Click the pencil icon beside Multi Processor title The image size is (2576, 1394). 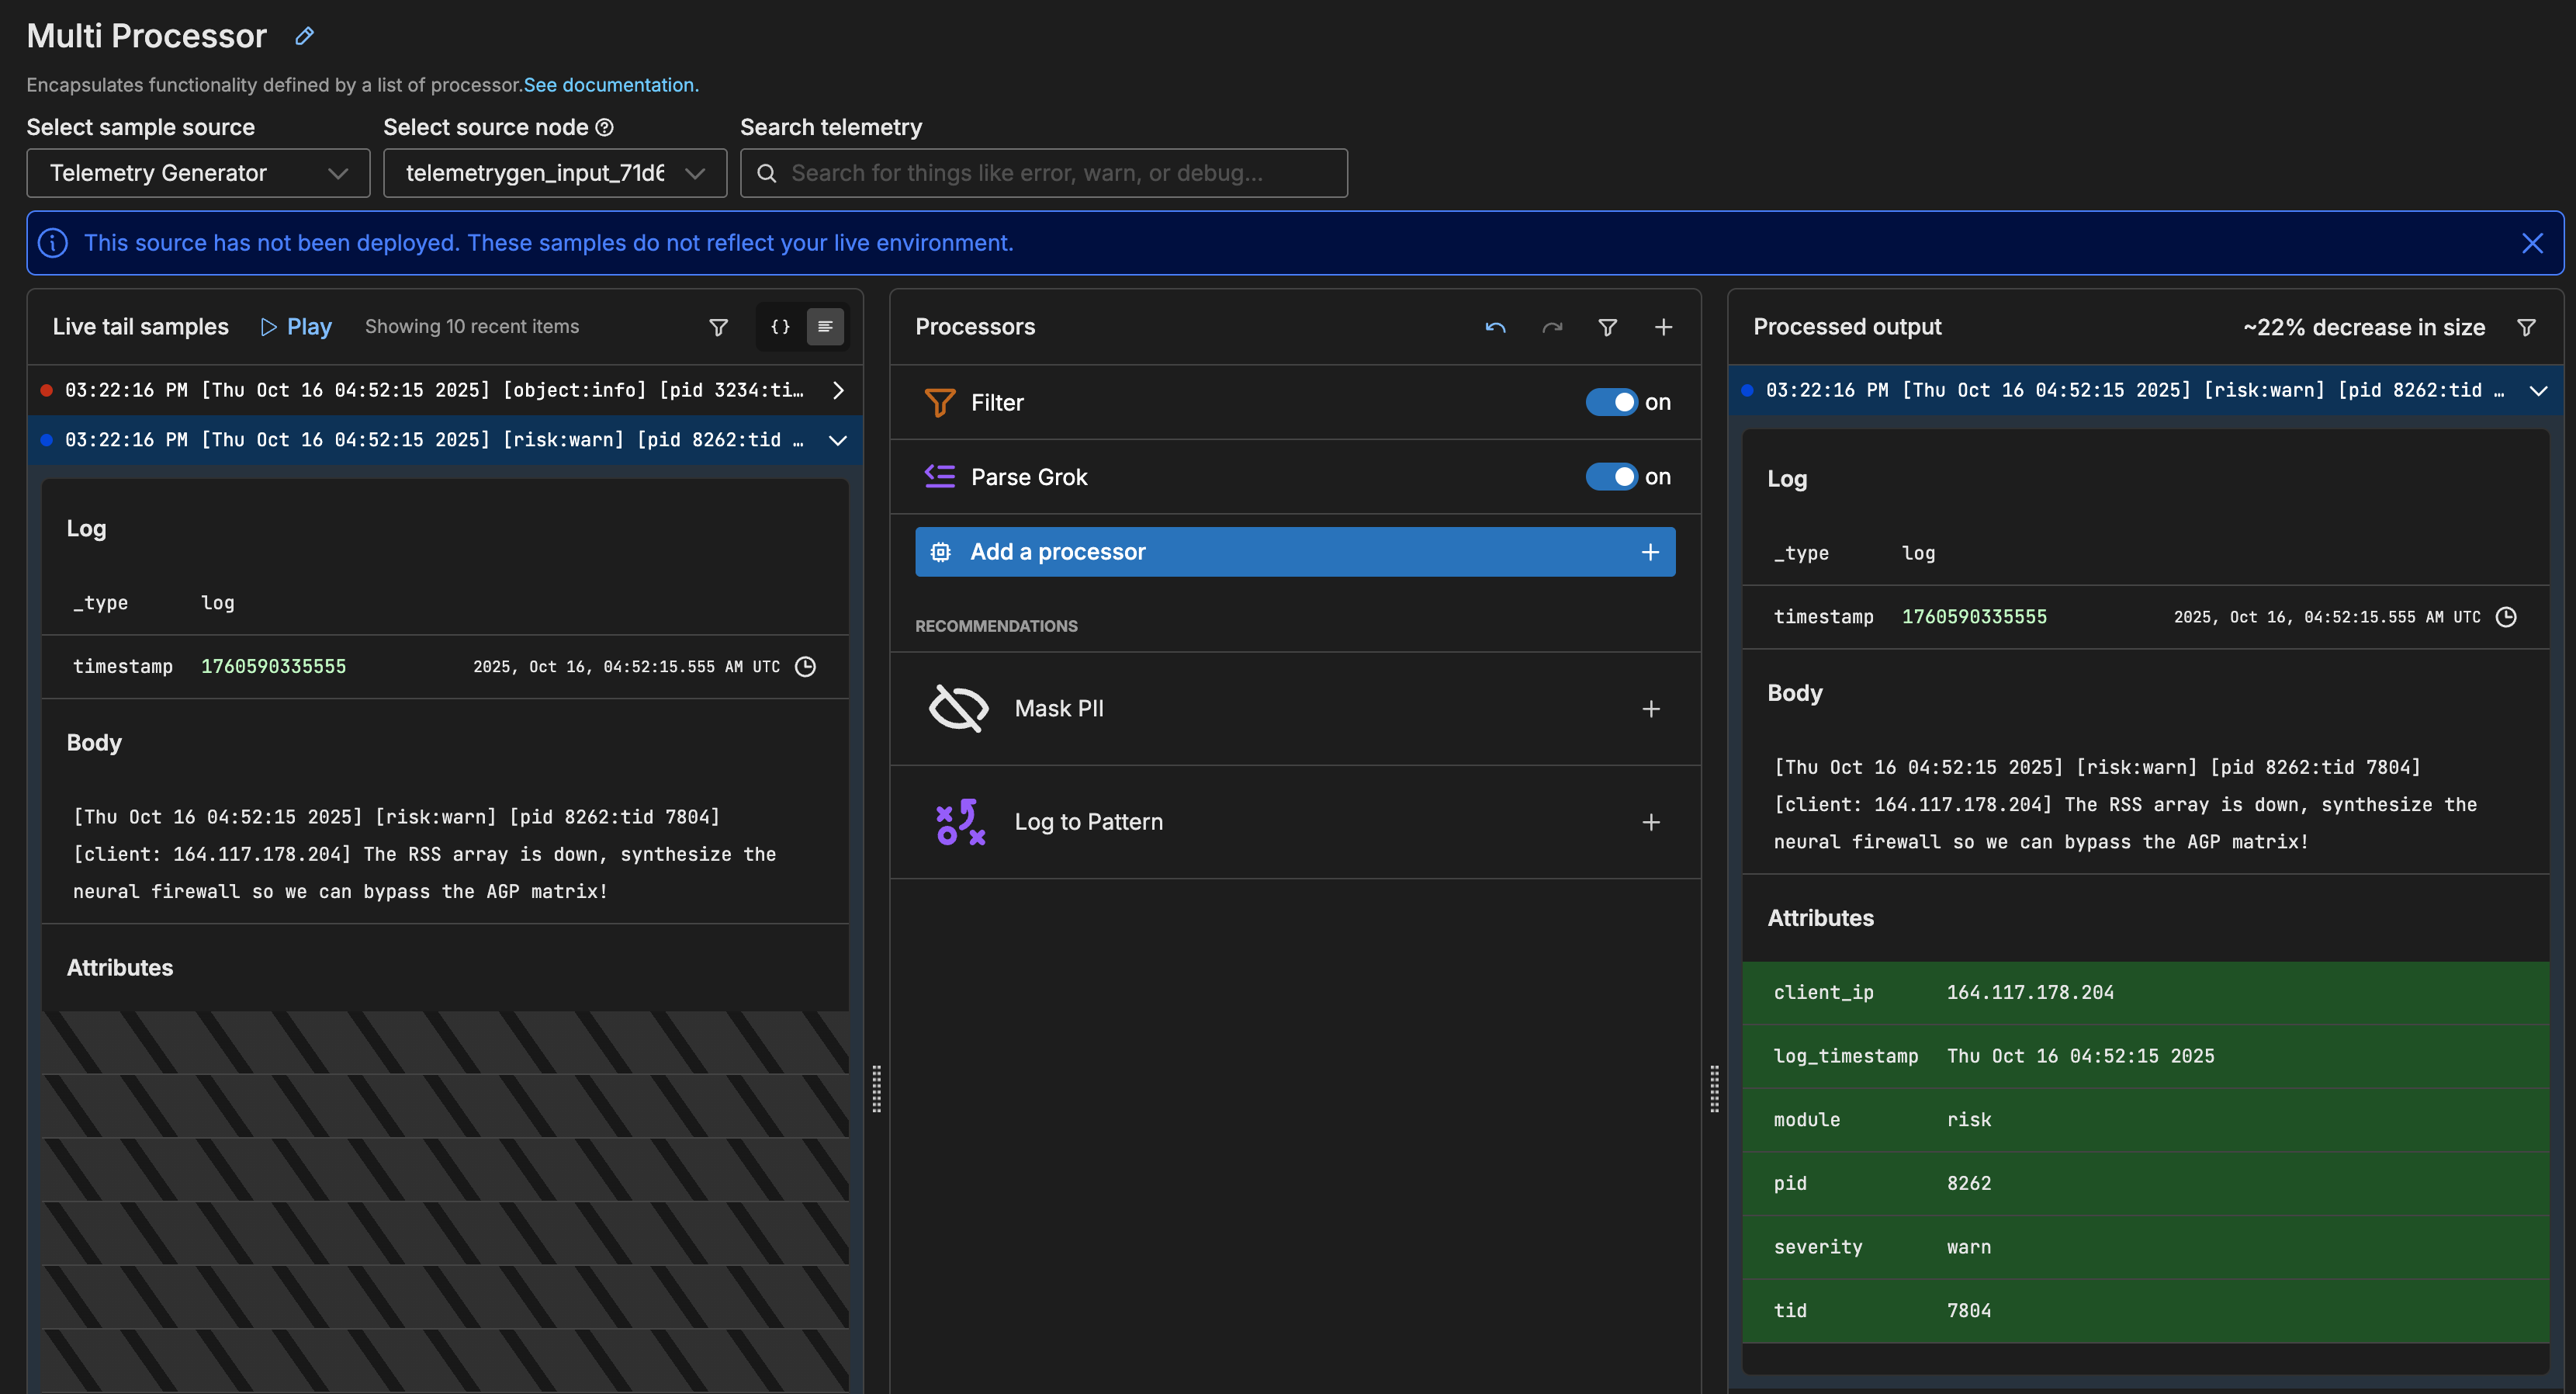pos(305,36)
